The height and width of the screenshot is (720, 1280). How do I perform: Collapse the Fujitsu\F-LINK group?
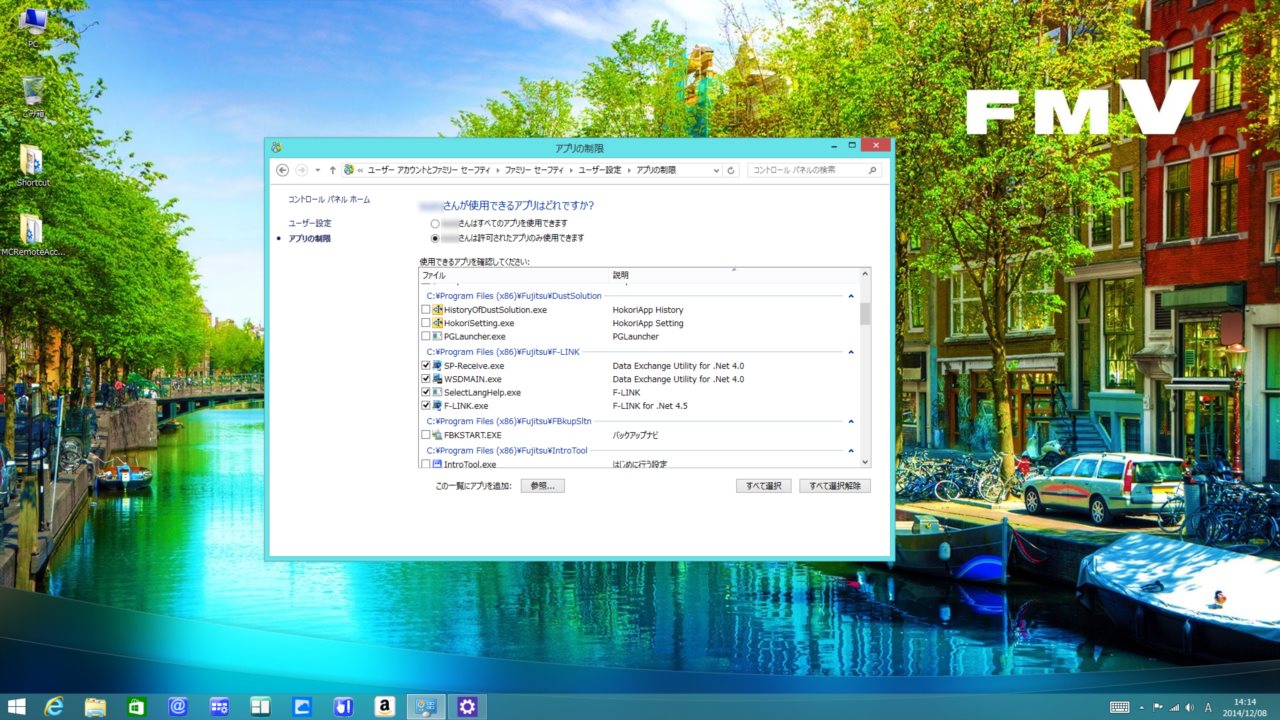tap(851, 352)
